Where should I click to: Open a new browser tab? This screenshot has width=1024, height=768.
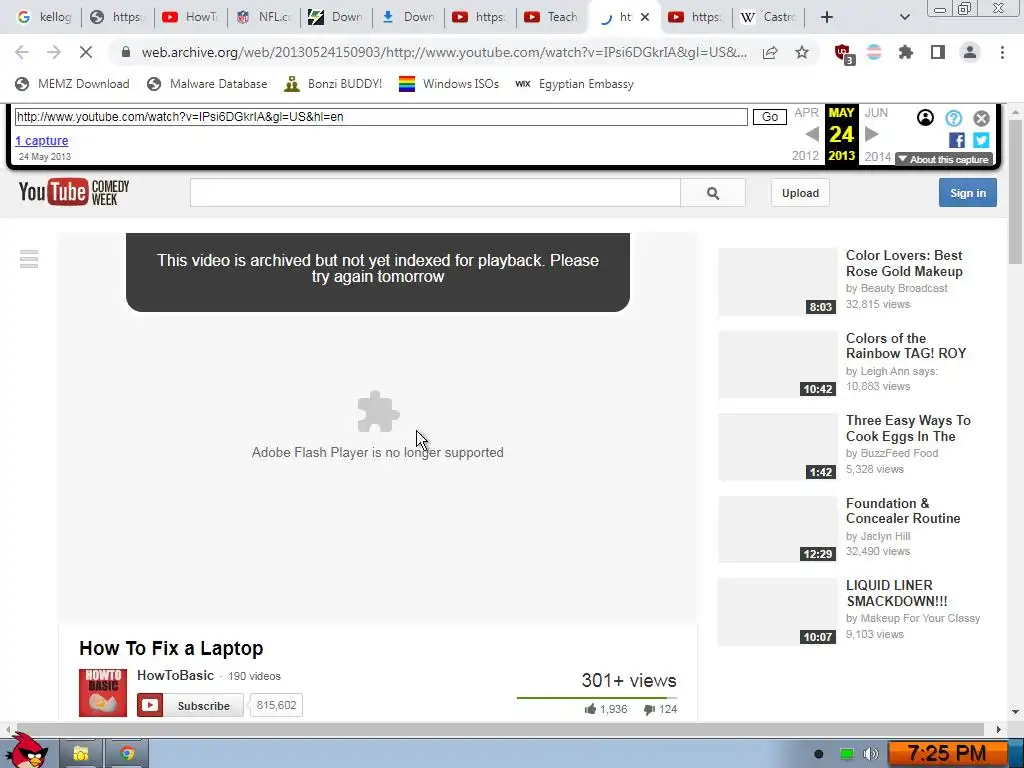[x=827, y=17]
